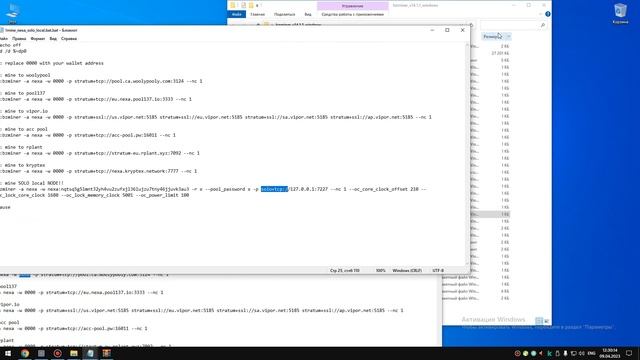Click the green 'k' tray icon
Screen dimensions: 640x360
549,353
